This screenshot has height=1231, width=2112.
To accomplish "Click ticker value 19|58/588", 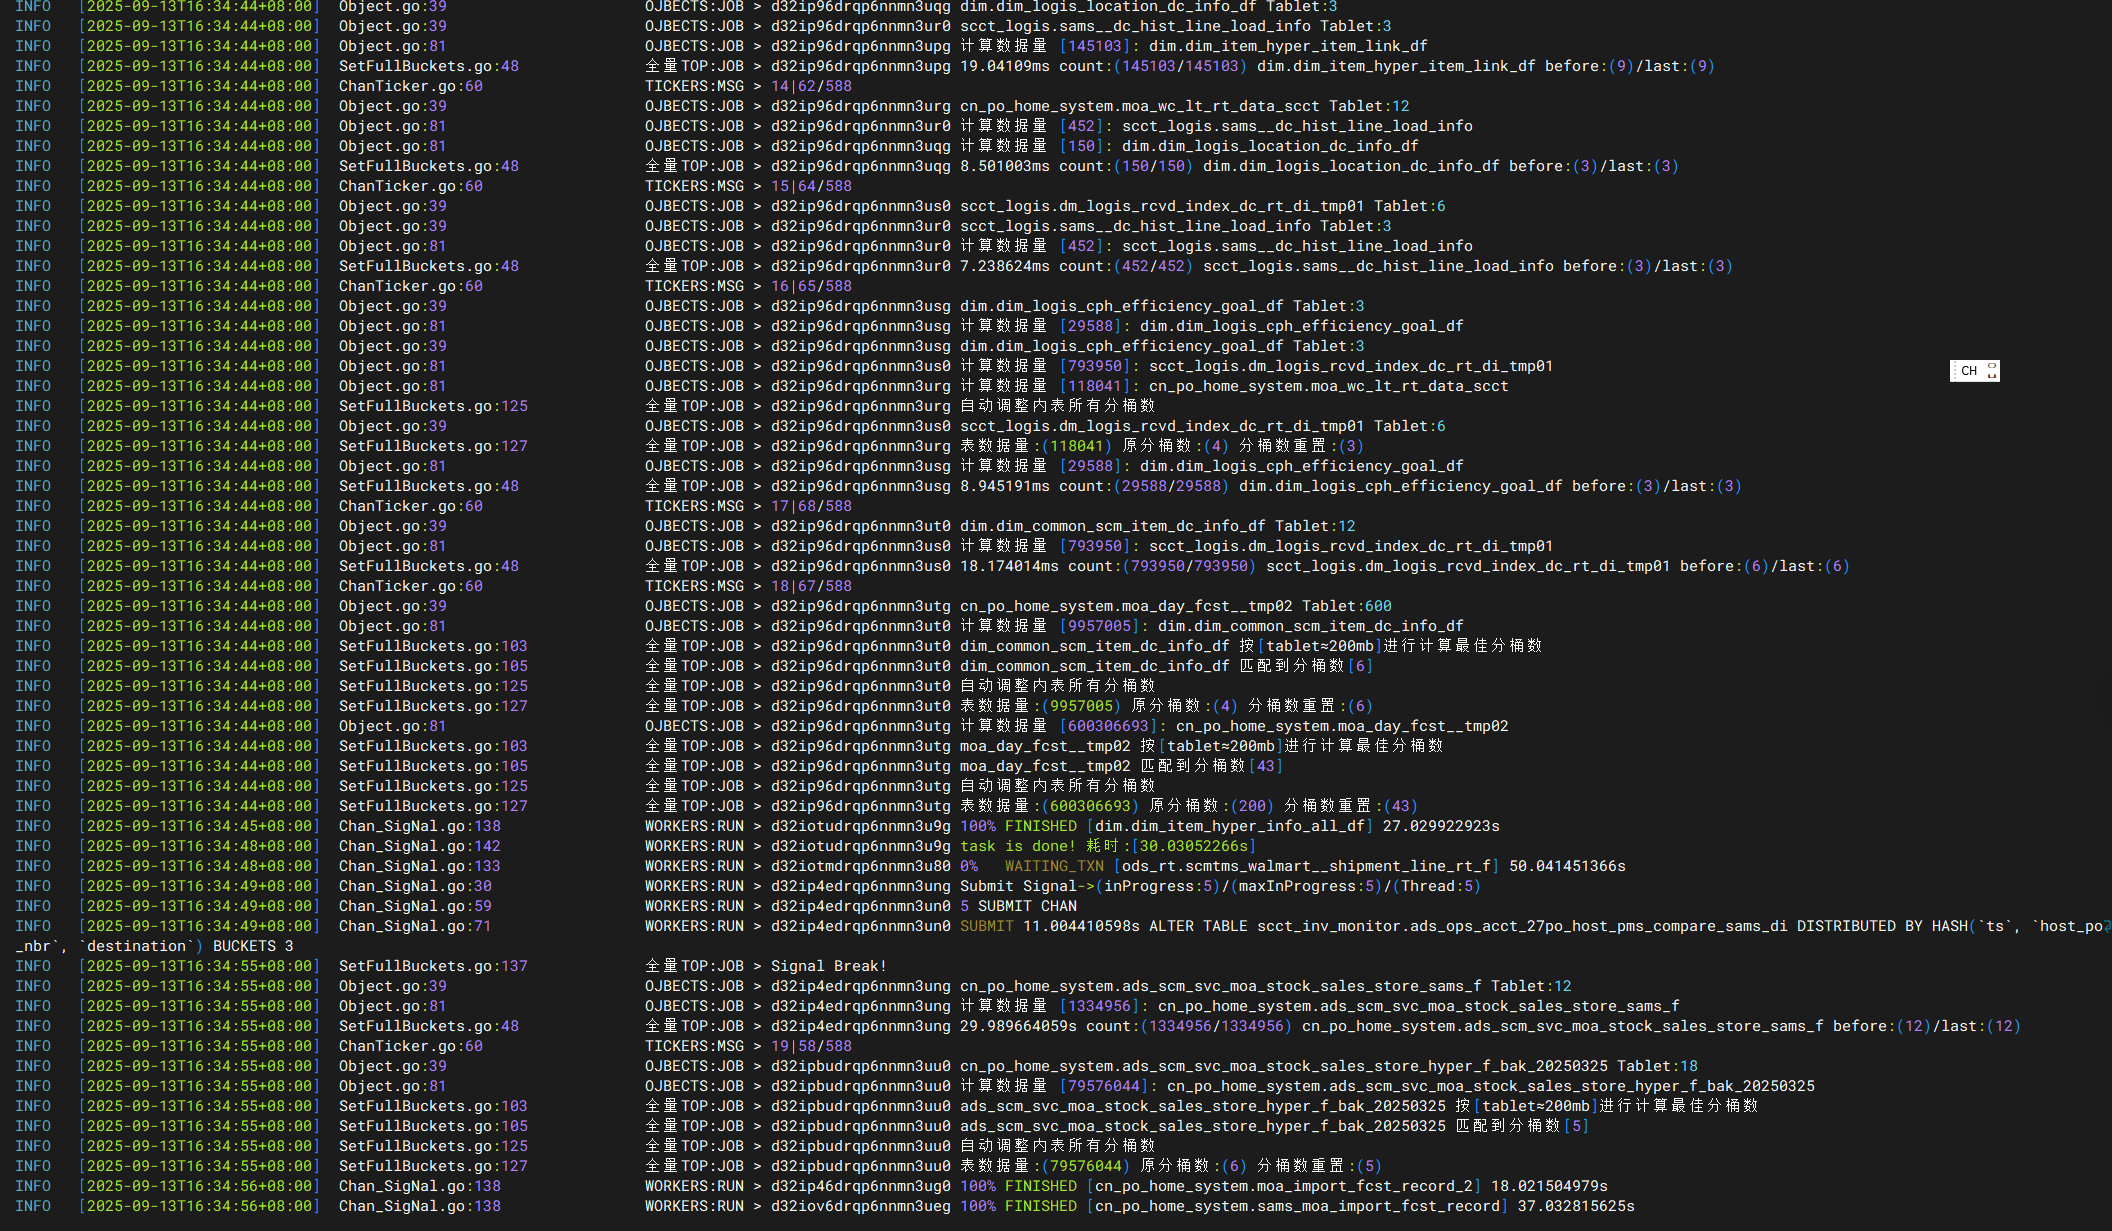I will click(x=811, y=1046).
